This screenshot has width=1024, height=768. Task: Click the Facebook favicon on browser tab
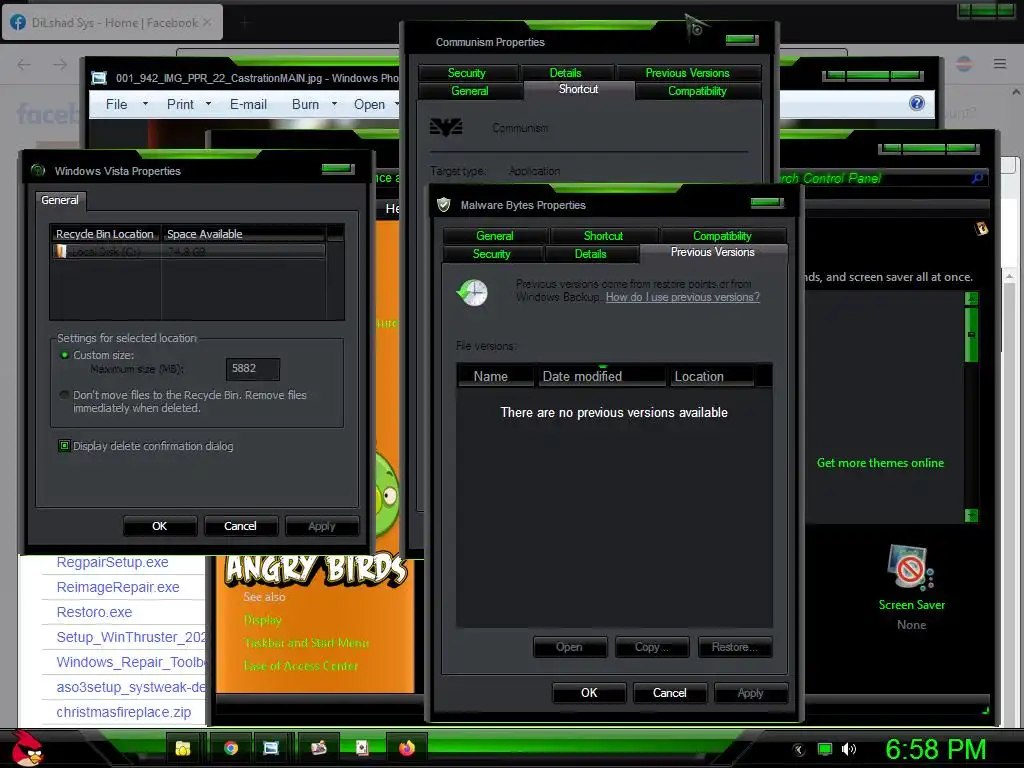[x=19, y=23]
